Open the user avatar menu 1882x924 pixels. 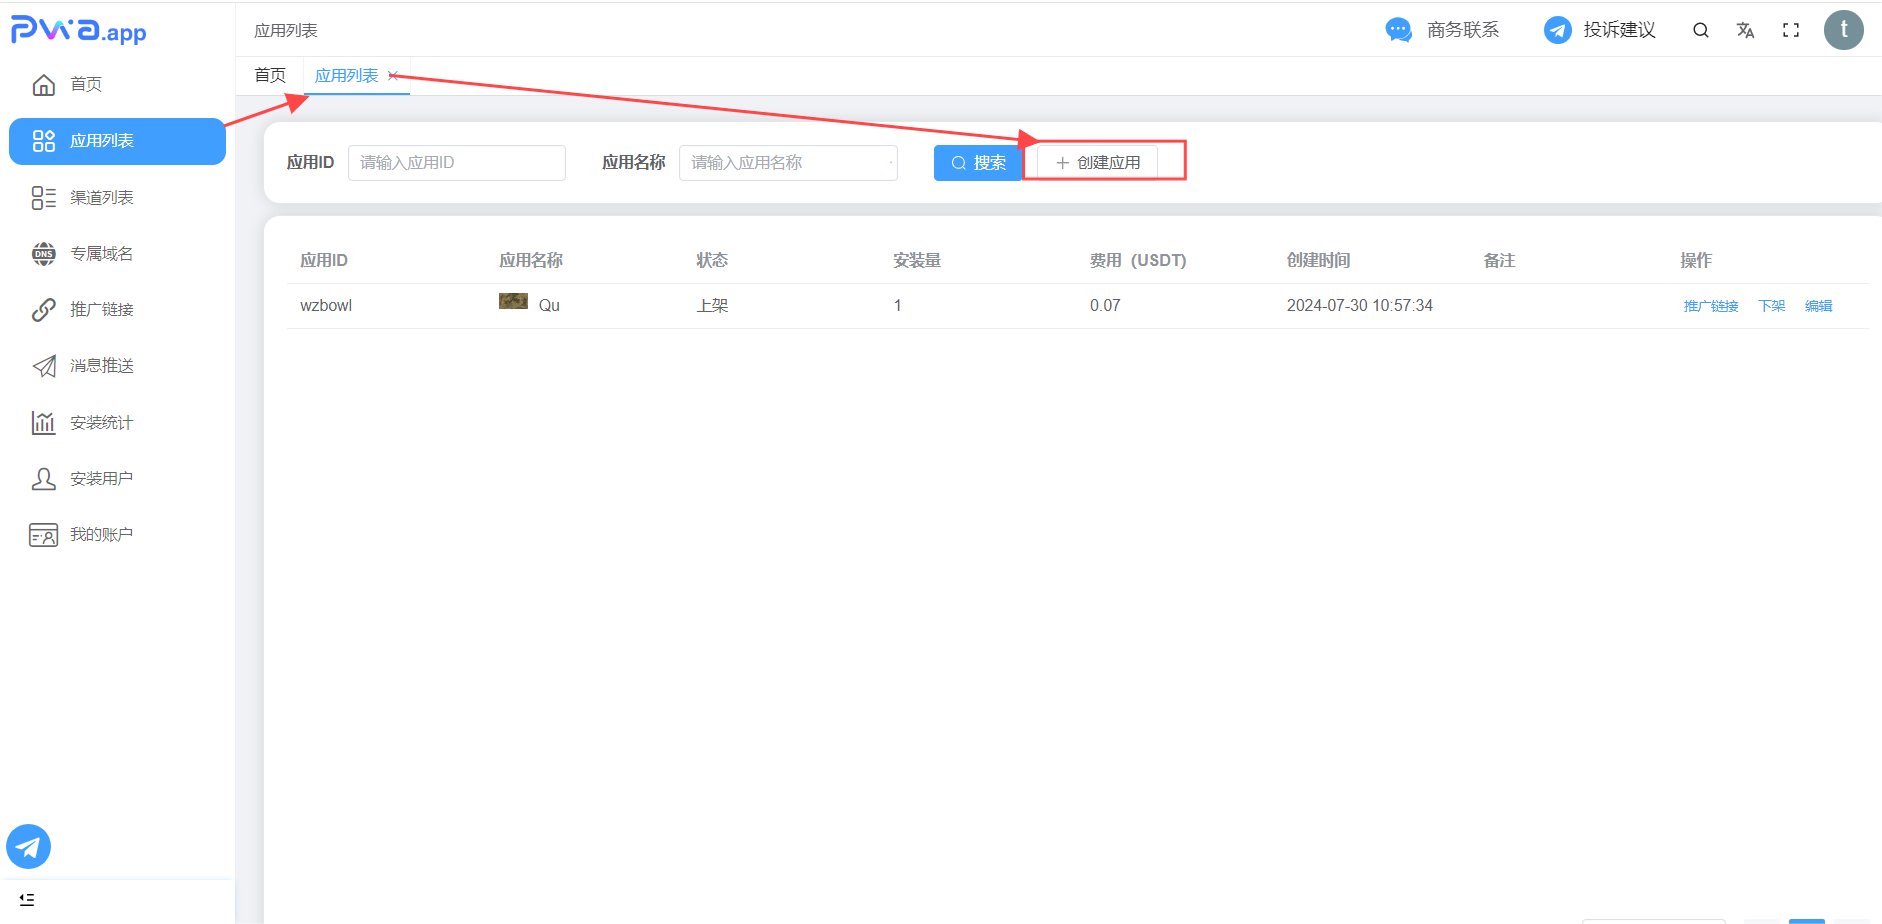tap(1843, 30)
